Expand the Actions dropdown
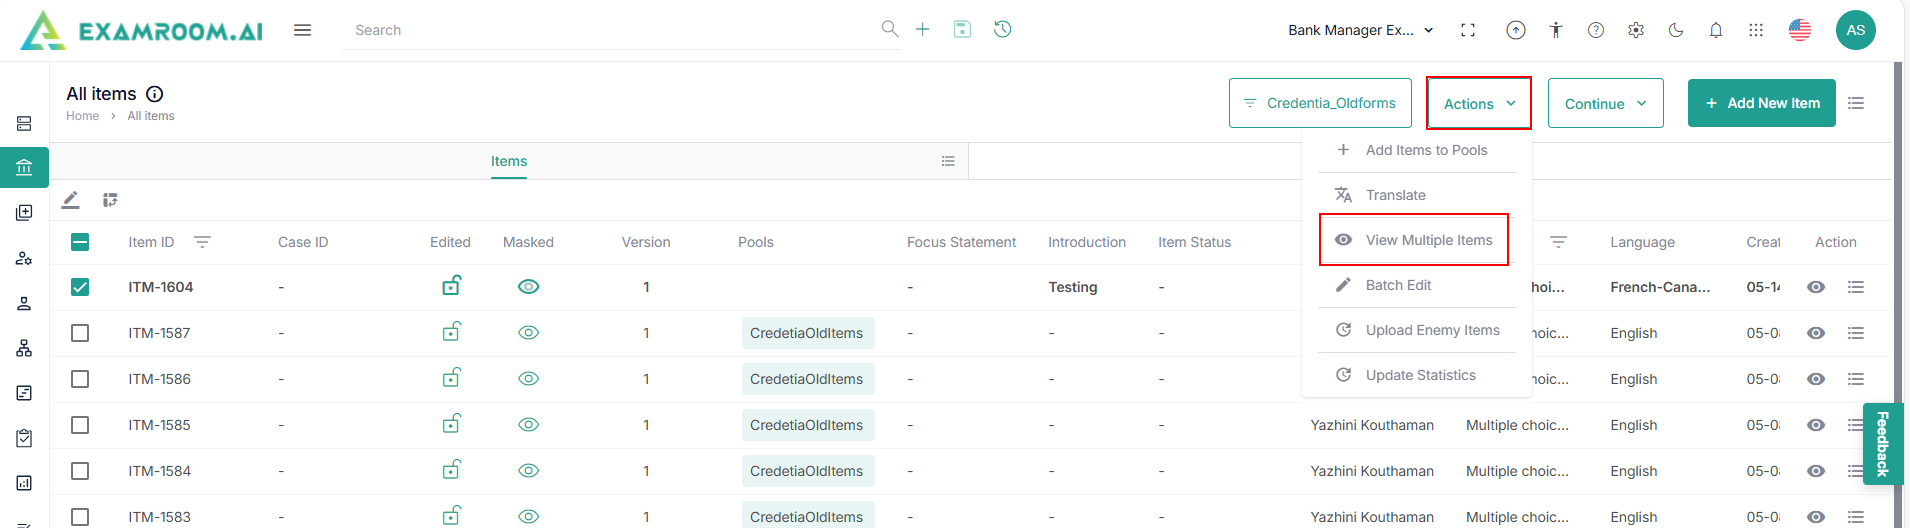 (x=1479, y=104)
